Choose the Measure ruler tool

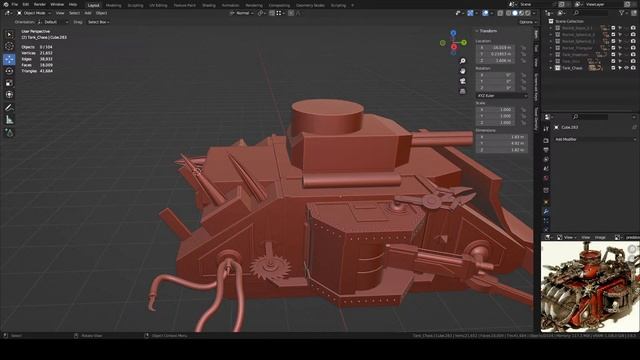(9, 120)
